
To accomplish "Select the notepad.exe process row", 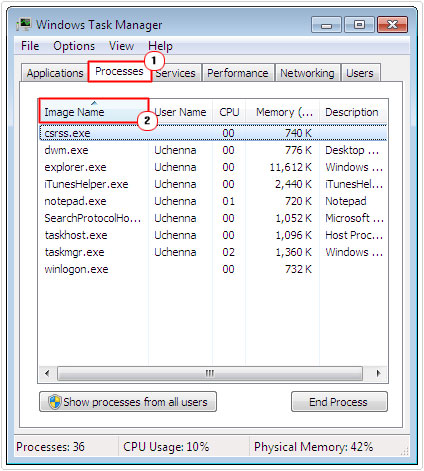I will coord(213,201).
